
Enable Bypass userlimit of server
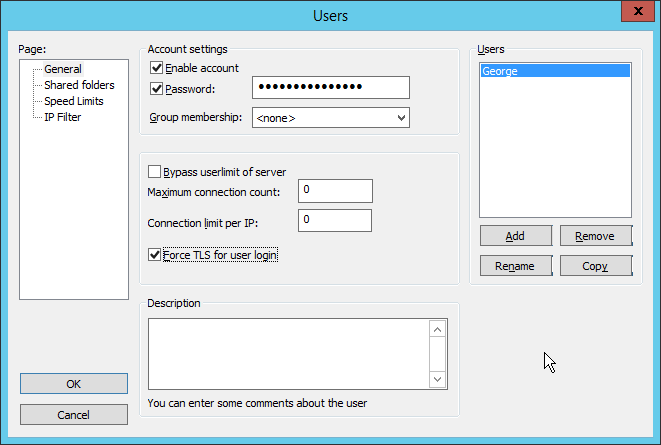coord(154,172)
